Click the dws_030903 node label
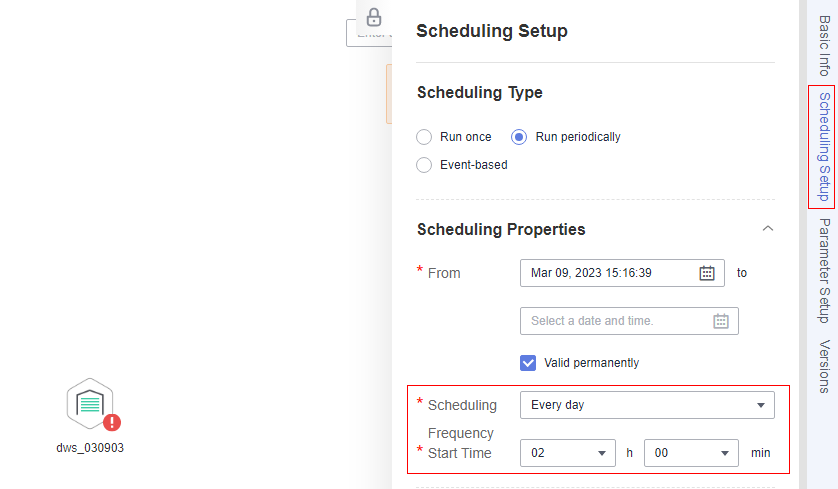Screen dimensions: 838x489 90,448
